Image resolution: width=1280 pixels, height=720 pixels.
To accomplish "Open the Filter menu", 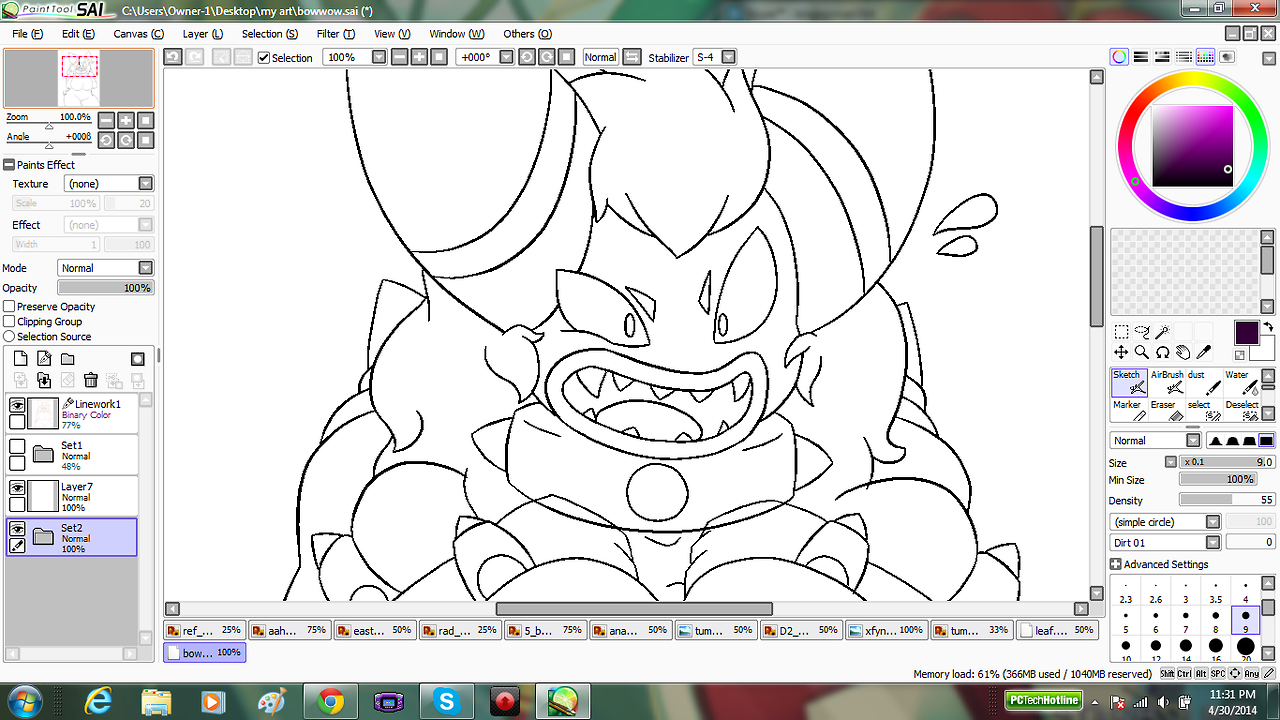I will [332, 34].
